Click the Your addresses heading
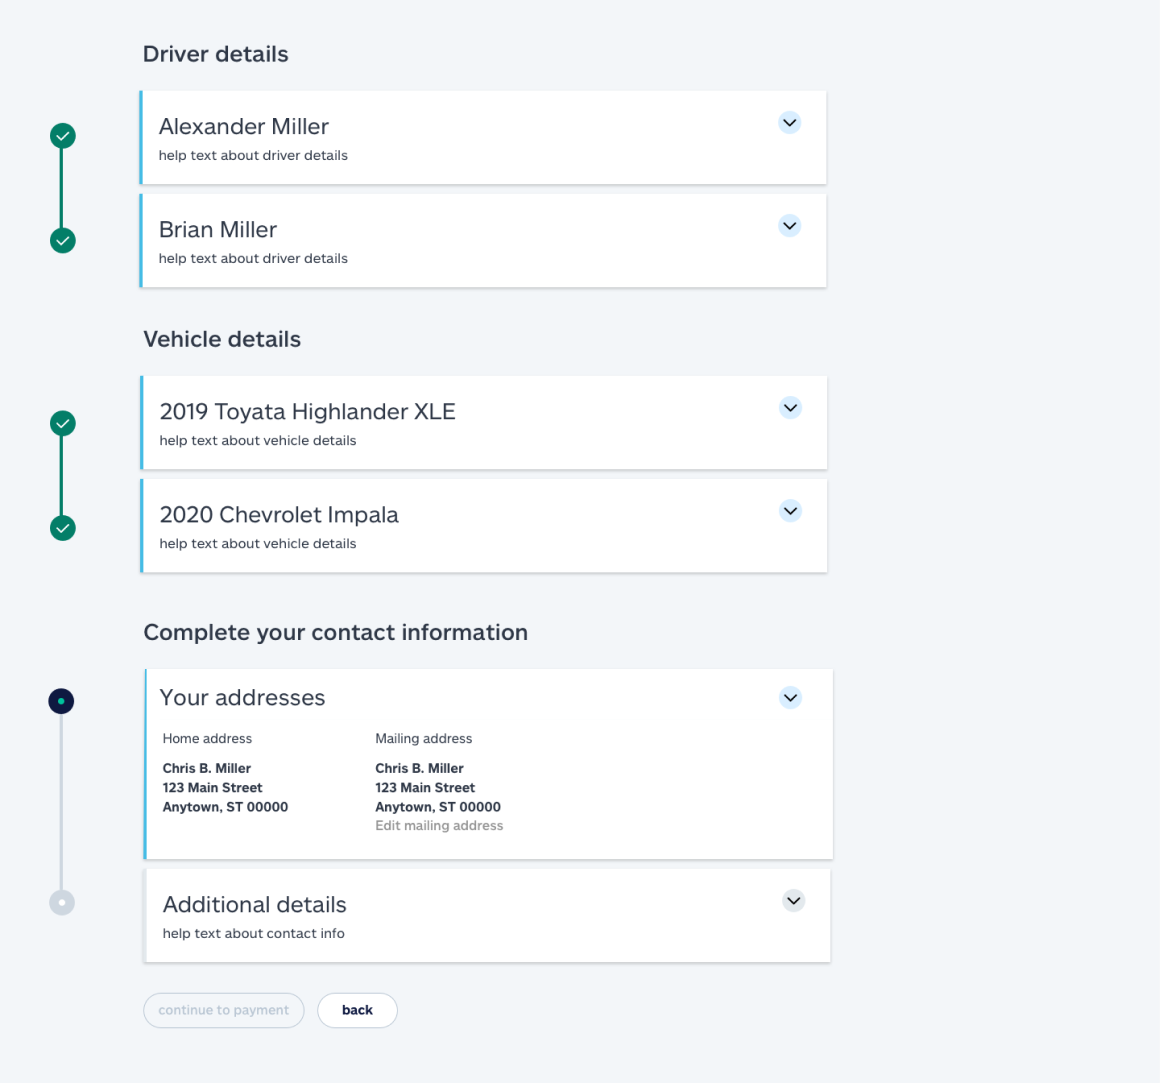 (242, 698)
